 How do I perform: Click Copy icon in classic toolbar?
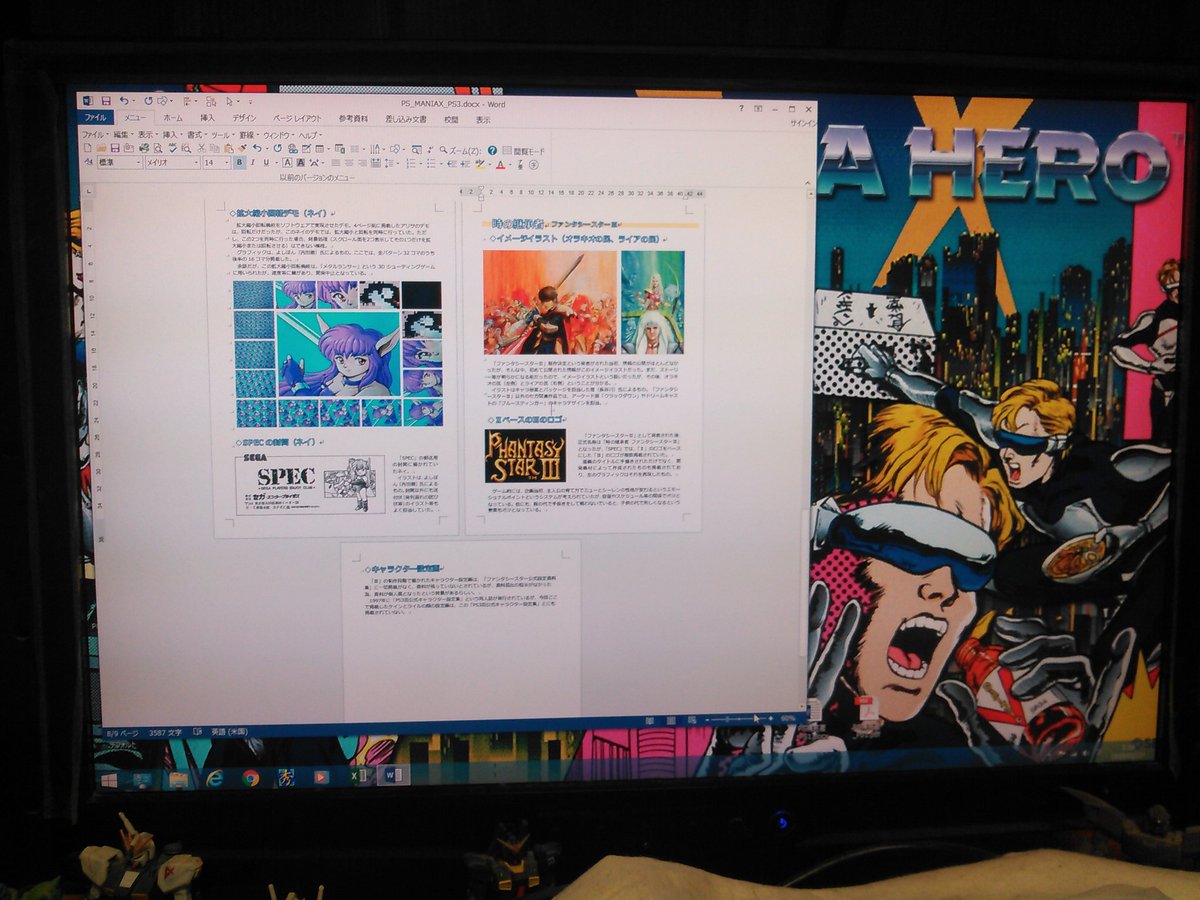coord(214,148)
